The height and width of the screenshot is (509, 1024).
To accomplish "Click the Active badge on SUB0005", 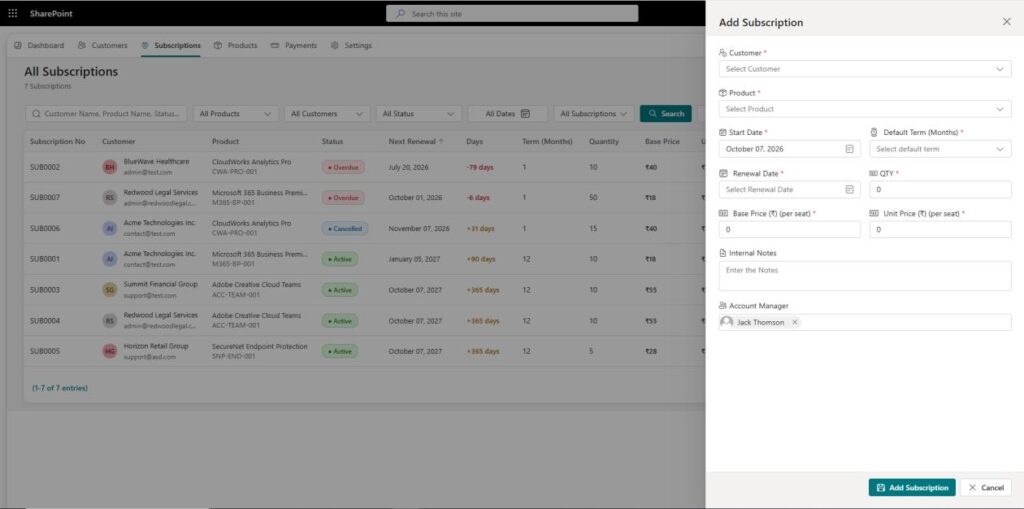I will click(x=340, y=352).
